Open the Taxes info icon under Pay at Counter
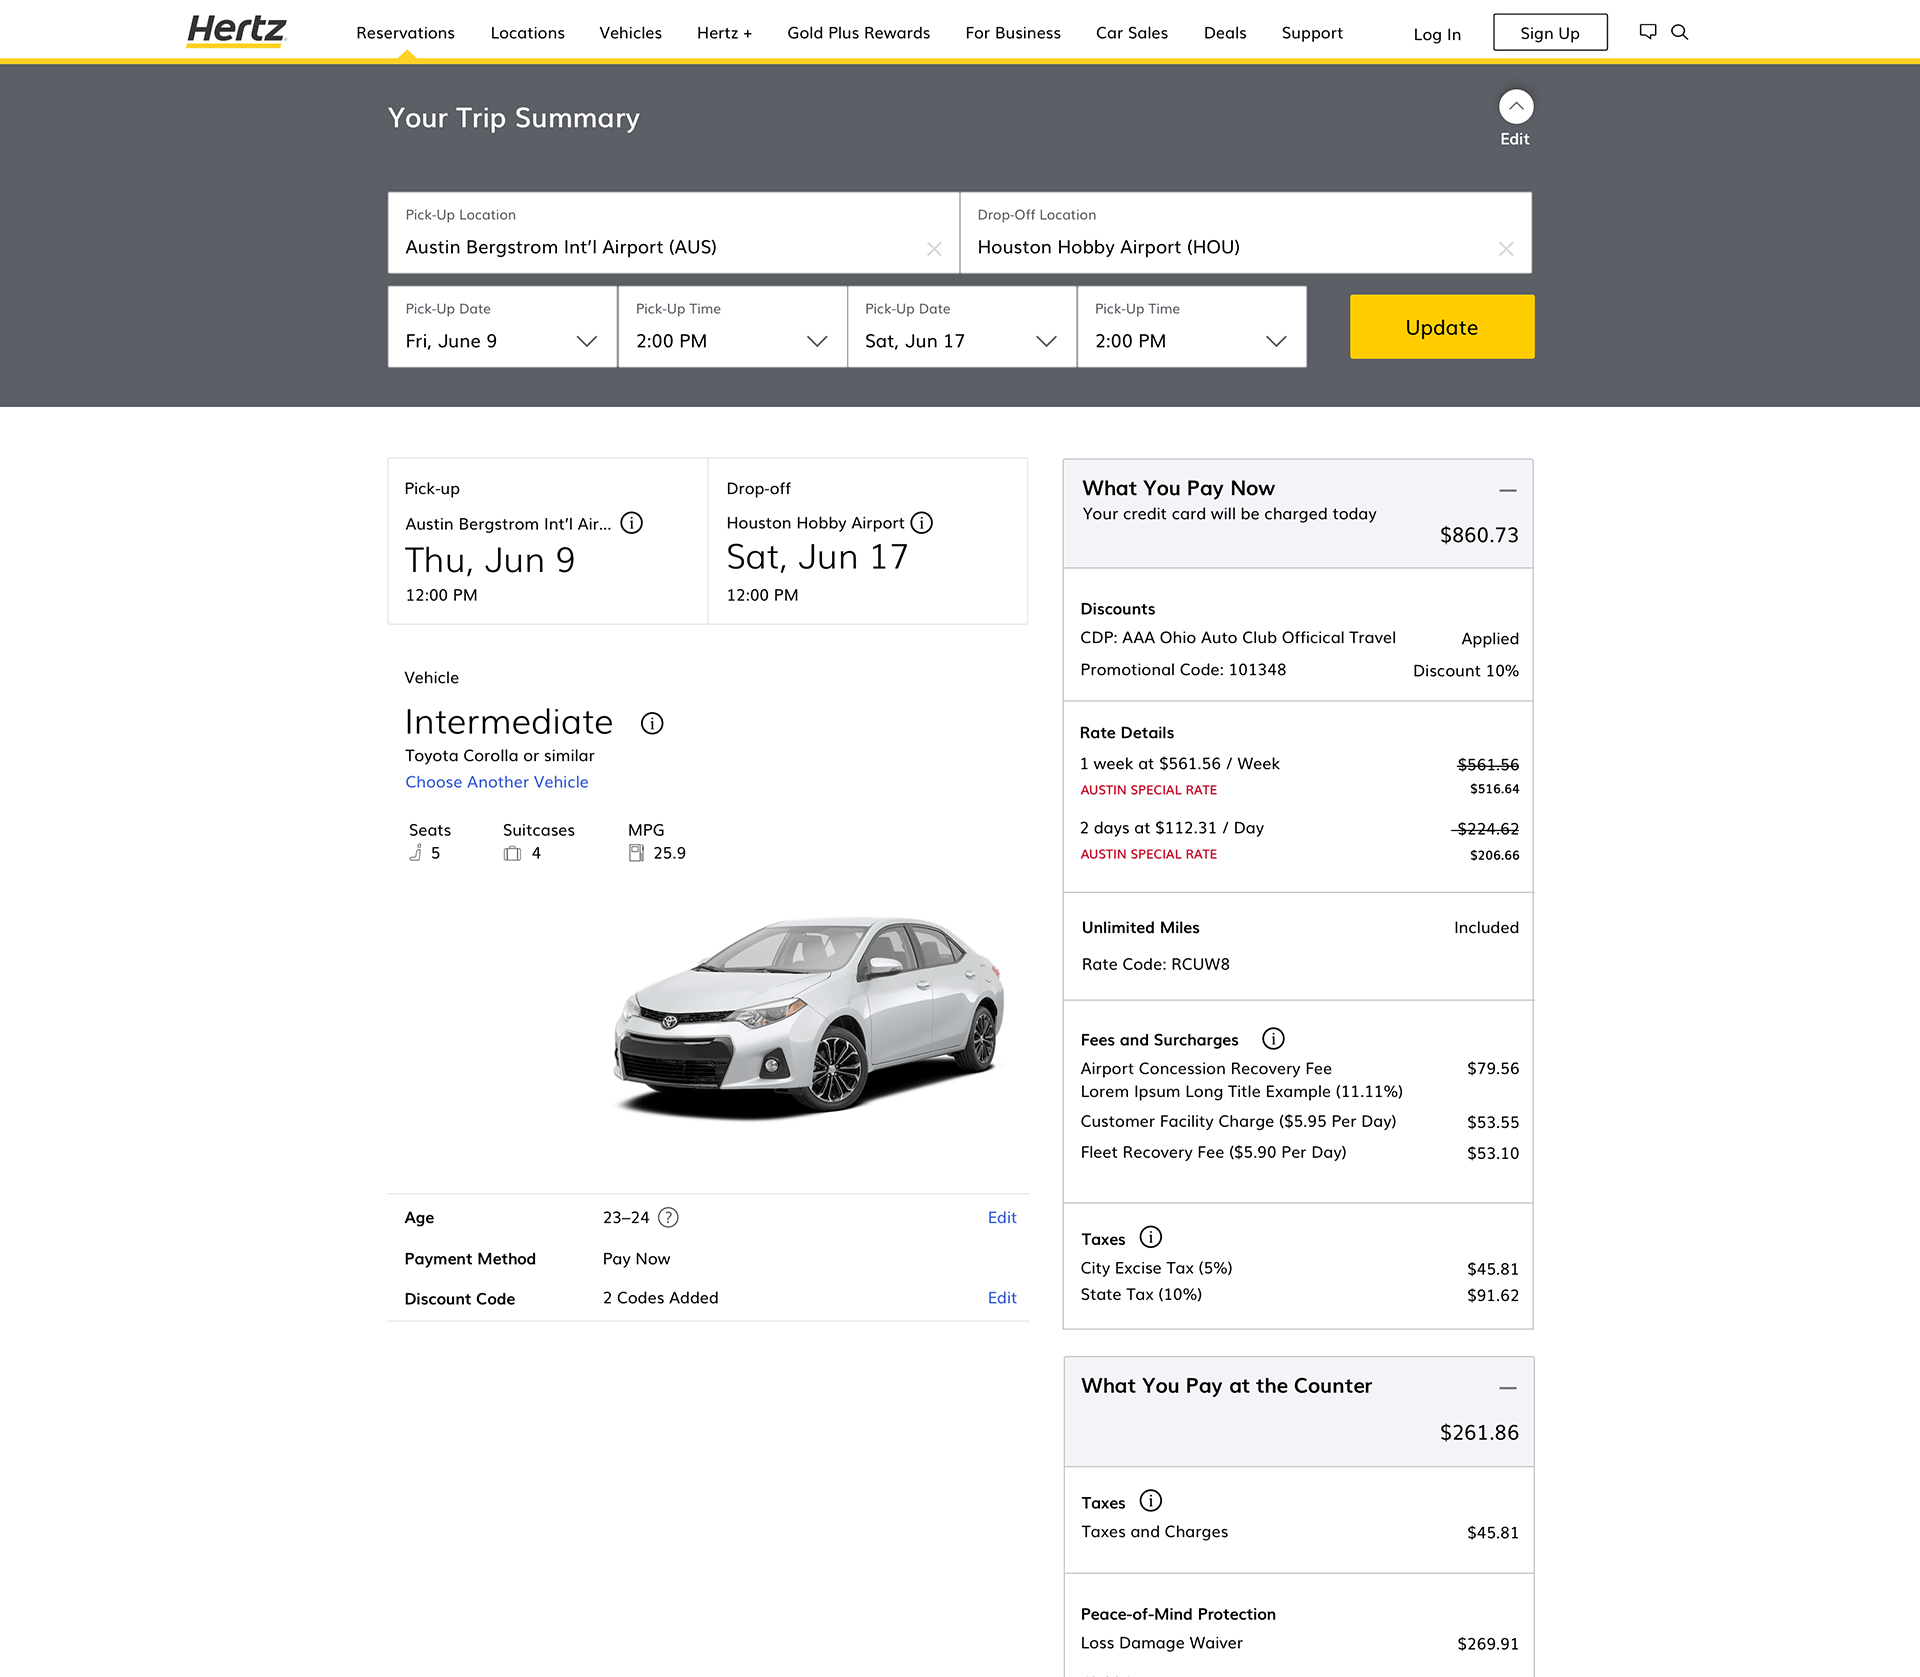This screenshot has height=1677, width=1920. pos(1151,1501)
